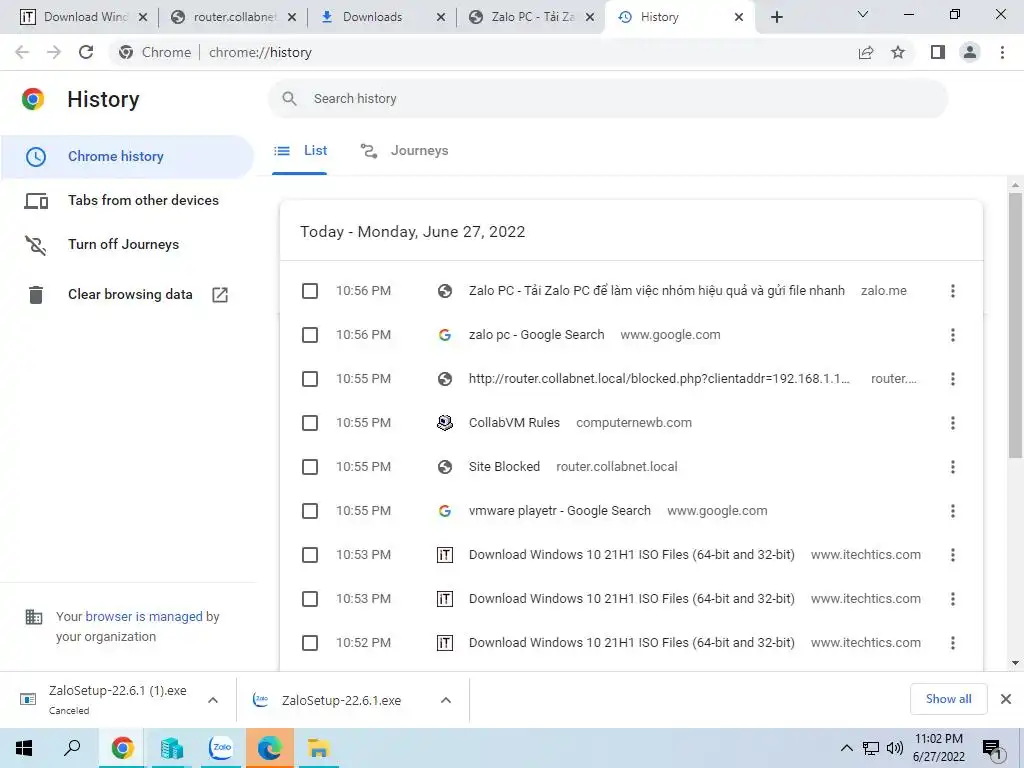Bookmark this tab with the star icon
Screen dimensions: 1024x768
point(898,52)
